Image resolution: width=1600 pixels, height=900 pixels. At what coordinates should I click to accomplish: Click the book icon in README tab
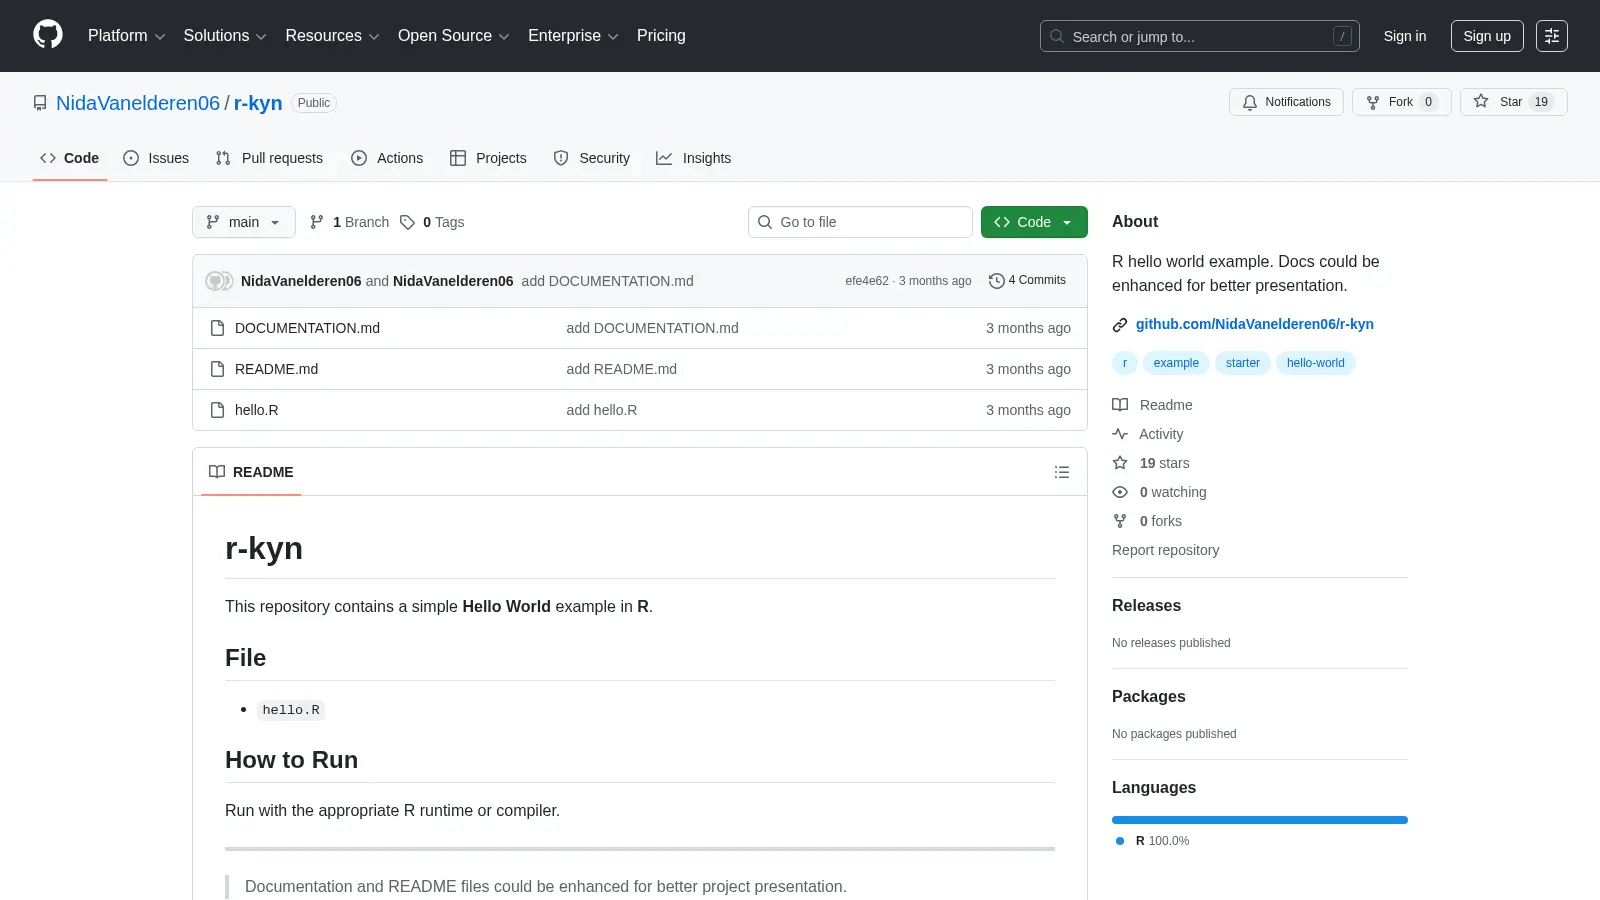(217, 472)
